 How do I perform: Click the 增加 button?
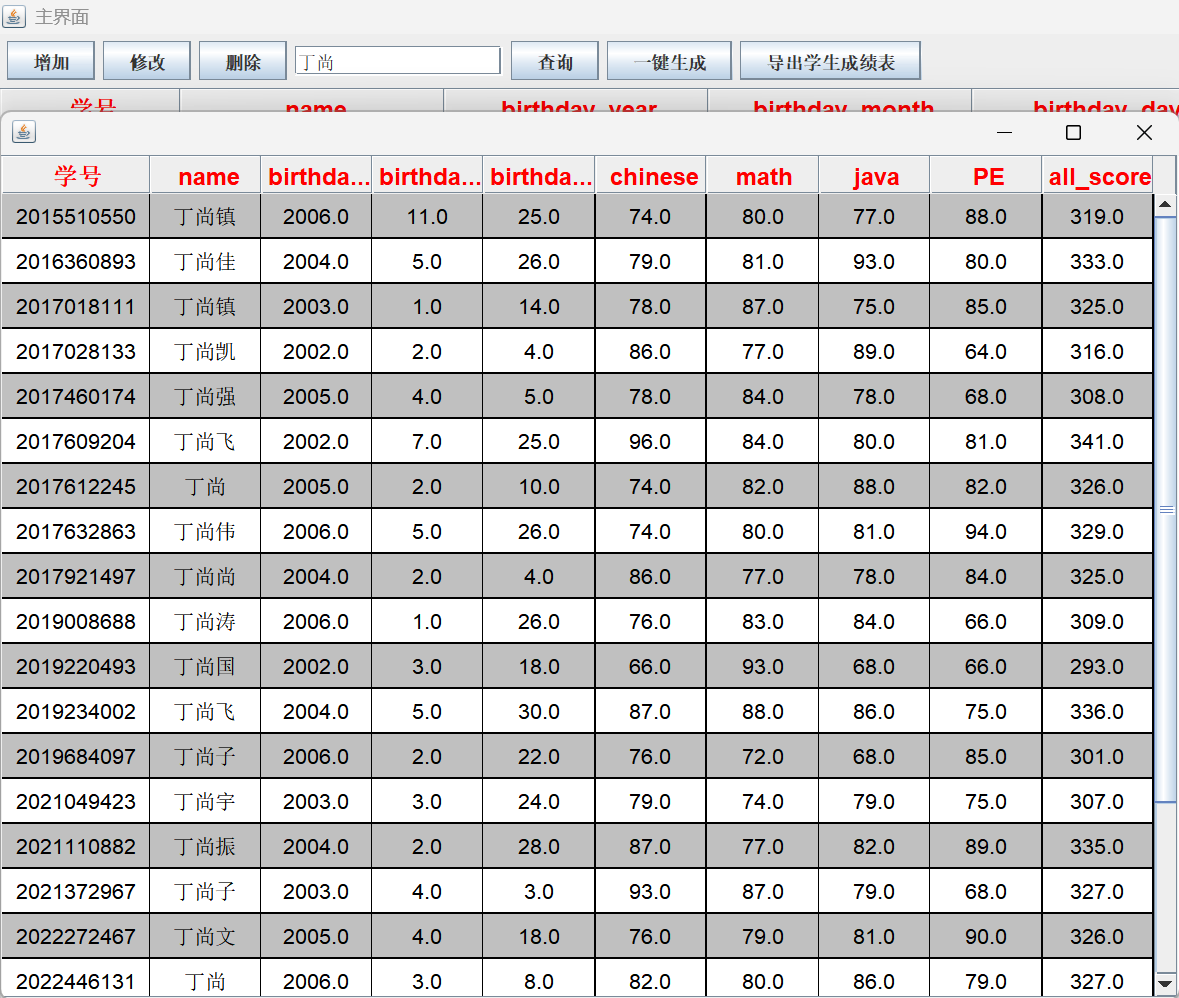tap(51, 62)
